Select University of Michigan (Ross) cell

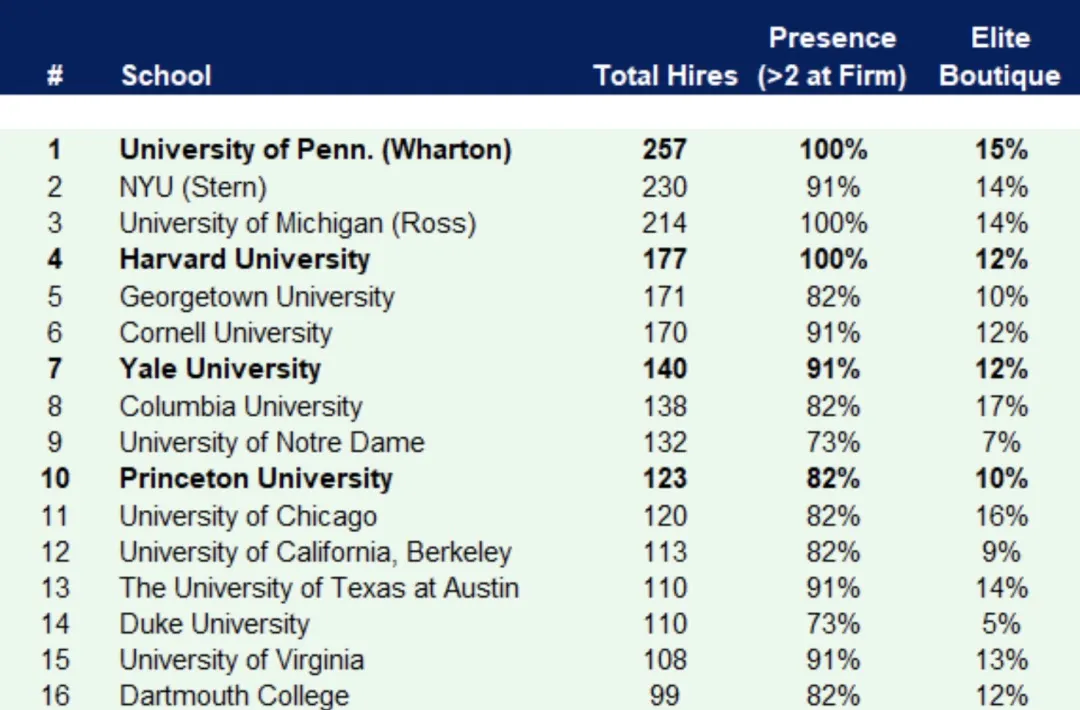[x=297, y=223]
